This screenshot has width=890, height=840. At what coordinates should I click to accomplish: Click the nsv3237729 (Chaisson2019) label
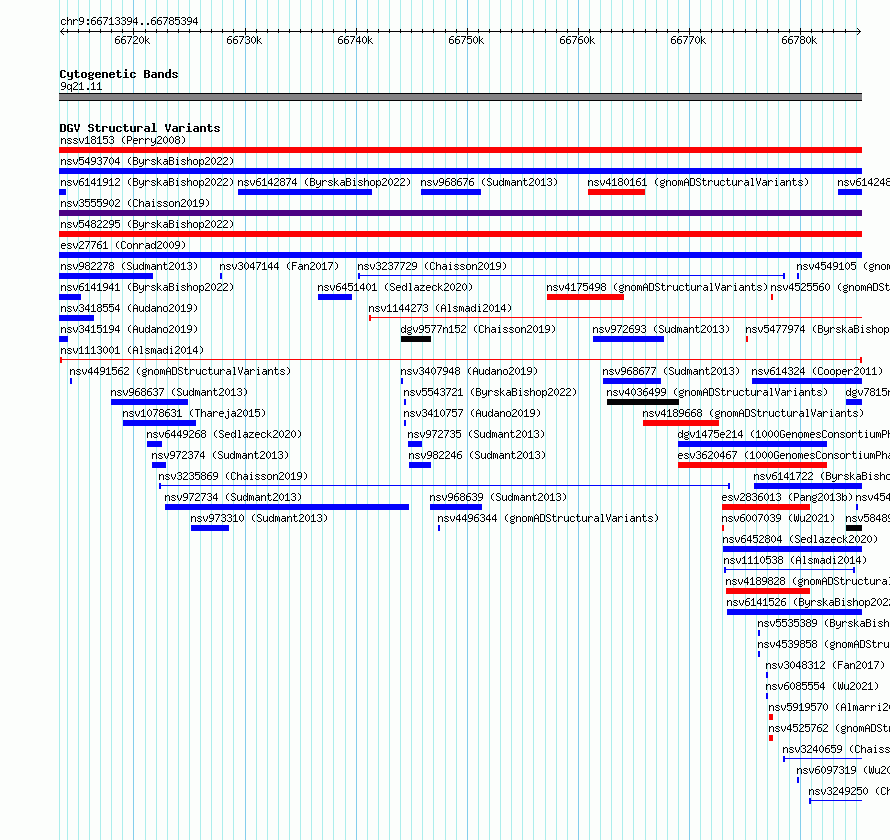pos(432,266)
